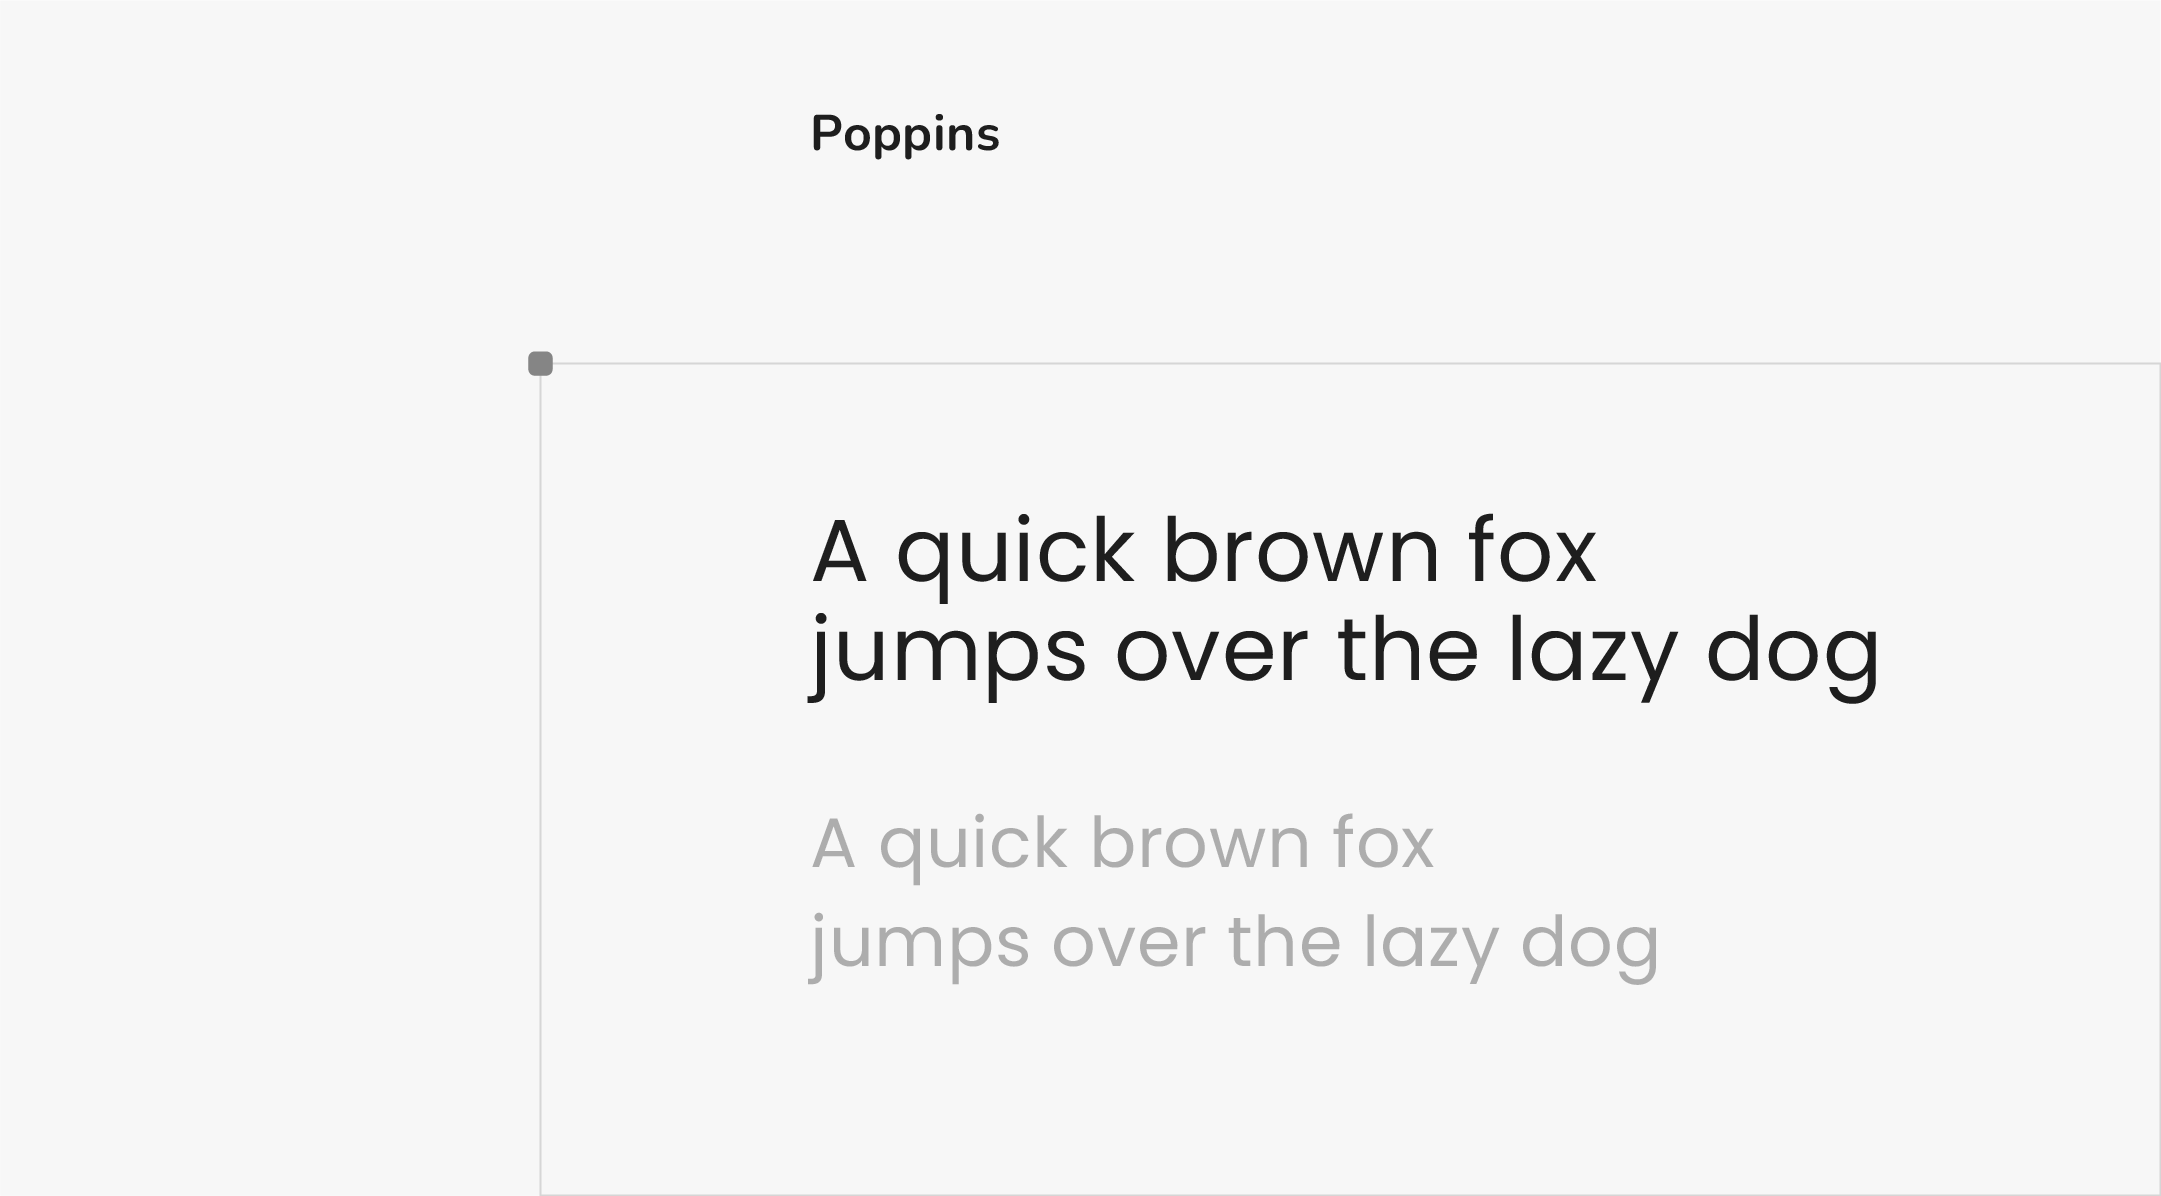Click the word "jumps" in dark sample text
This screenshot has height=1196, width=2161.
pos(948,654)
